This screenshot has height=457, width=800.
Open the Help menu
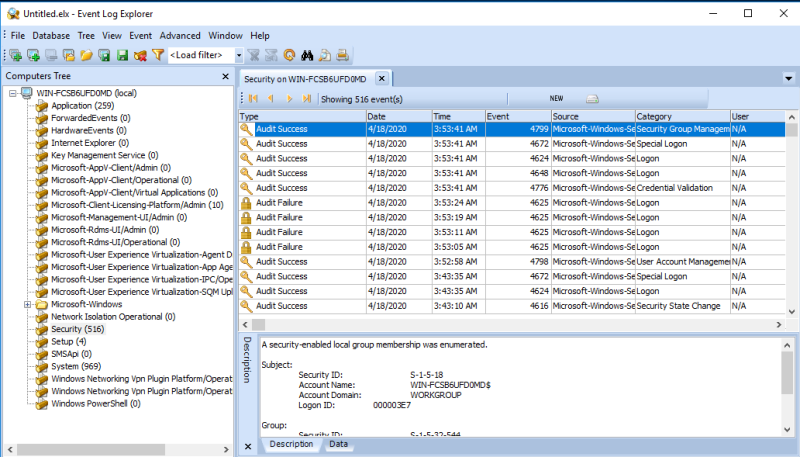[x=260, y=36]
